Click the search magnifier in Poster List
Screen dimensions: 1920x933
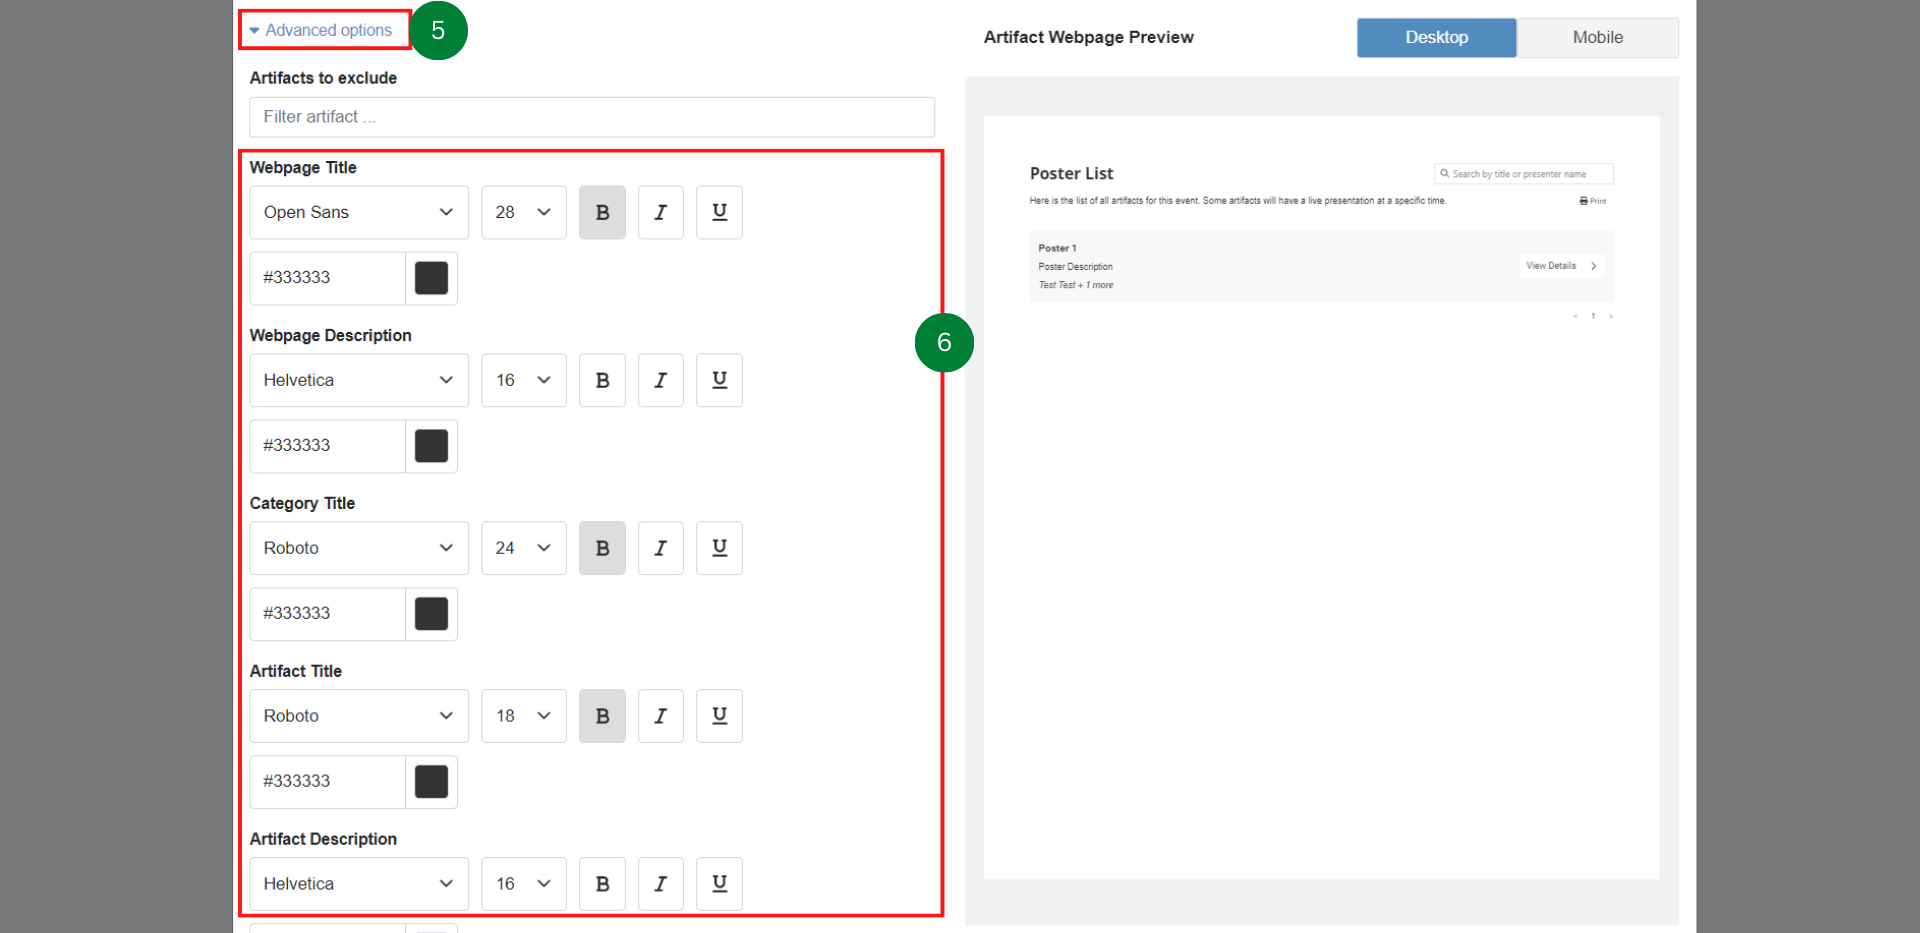coord(1443,173)
